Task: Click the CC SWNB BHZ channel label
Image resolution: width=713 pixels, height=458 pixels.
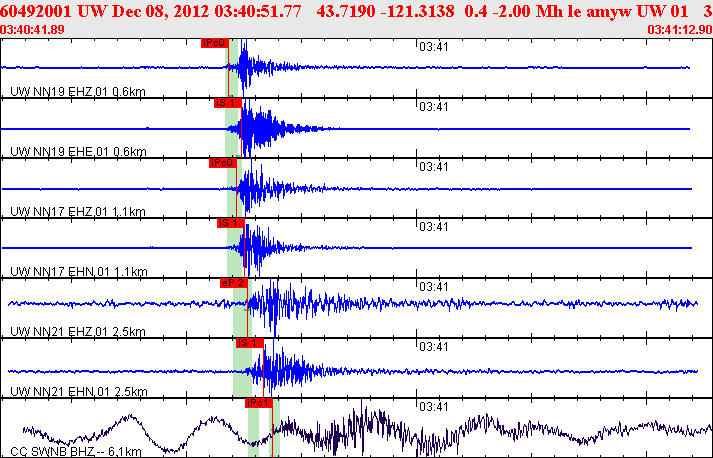Action: point(75,452)
